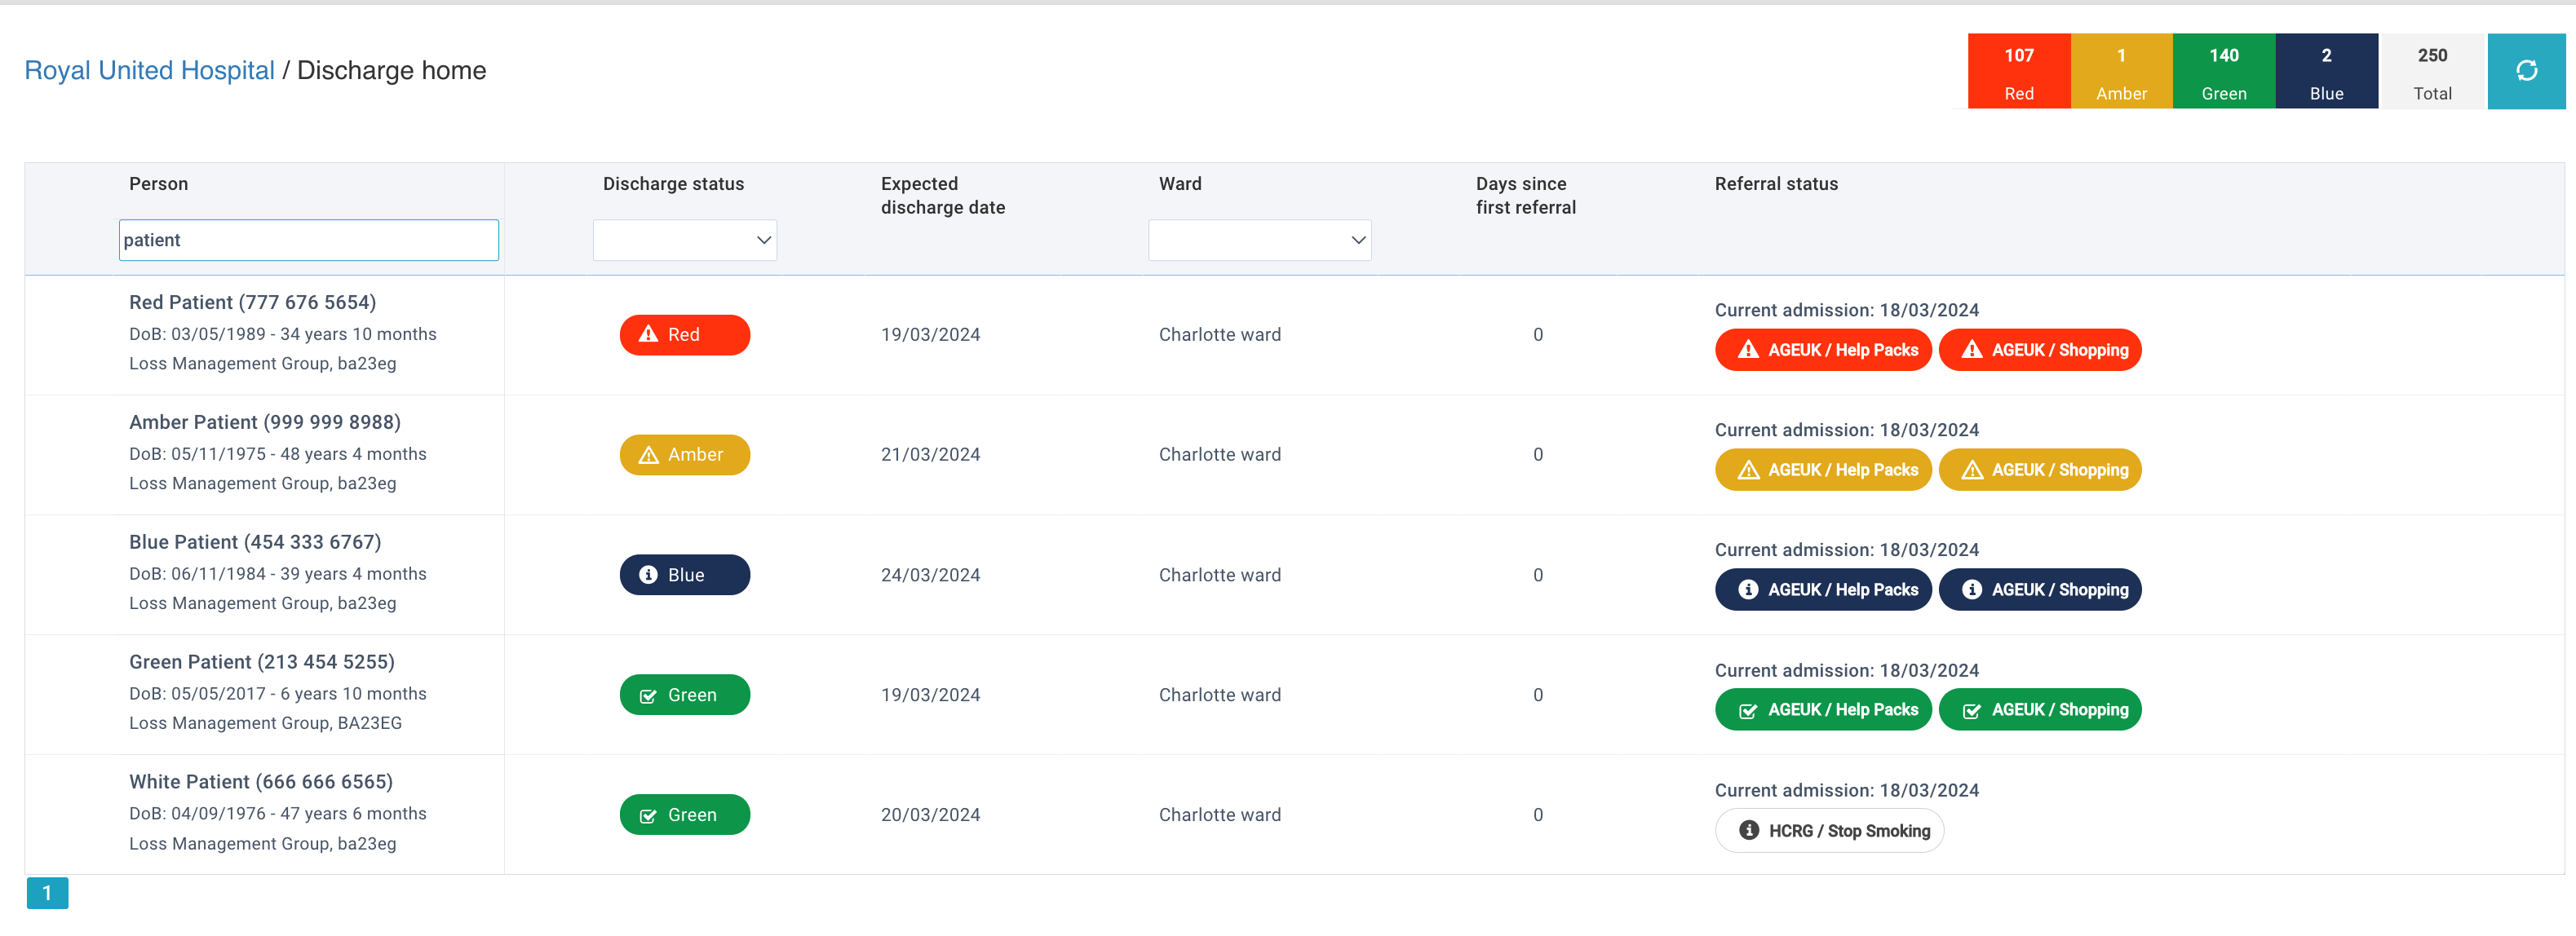Click the Person search input field
Viewport: 2576px width, 936px height.
tap(308, 240)
